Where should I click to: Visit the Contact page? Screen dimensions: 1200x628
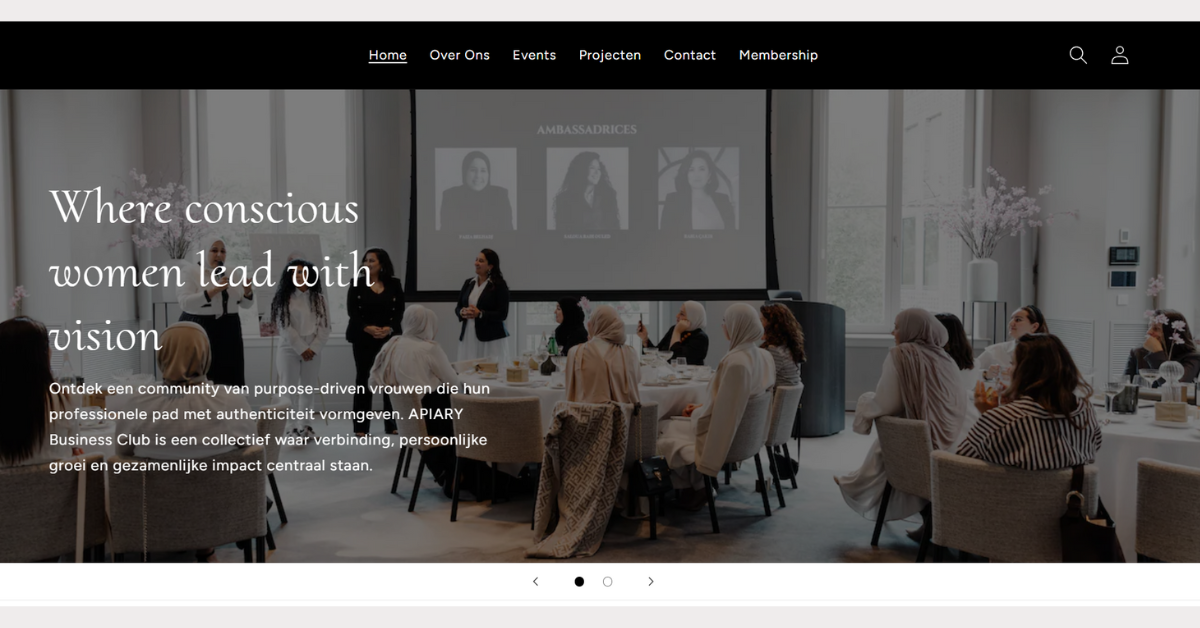tap(690, 55)
